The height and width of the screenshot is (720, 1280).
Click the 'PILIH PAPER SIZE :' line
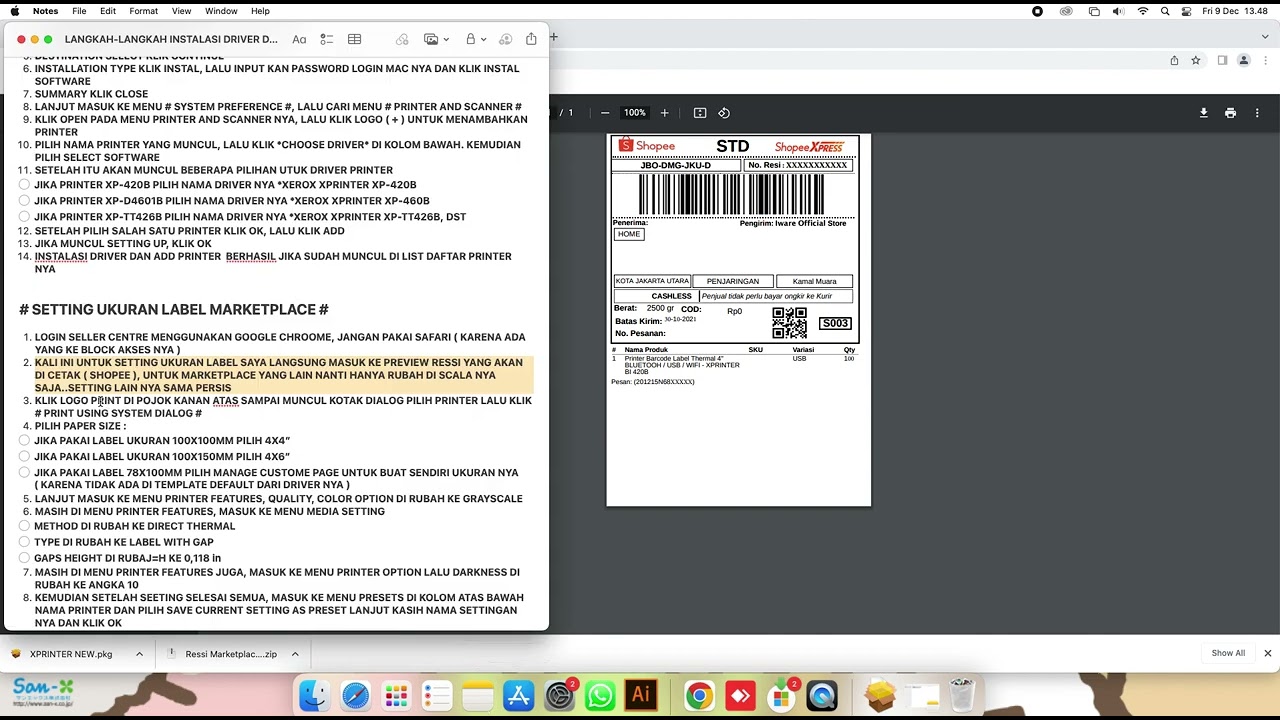click(80, 426)
